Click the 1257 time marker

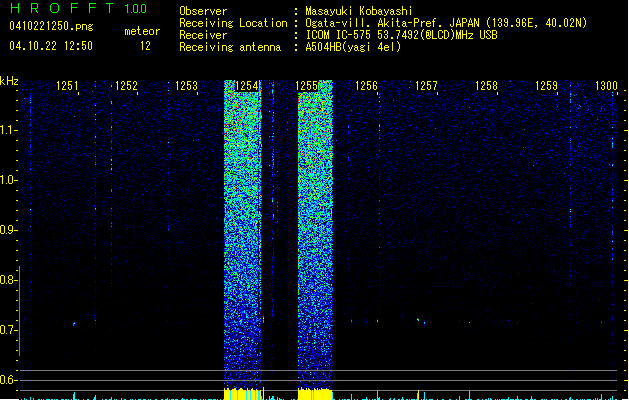(426, 86)
